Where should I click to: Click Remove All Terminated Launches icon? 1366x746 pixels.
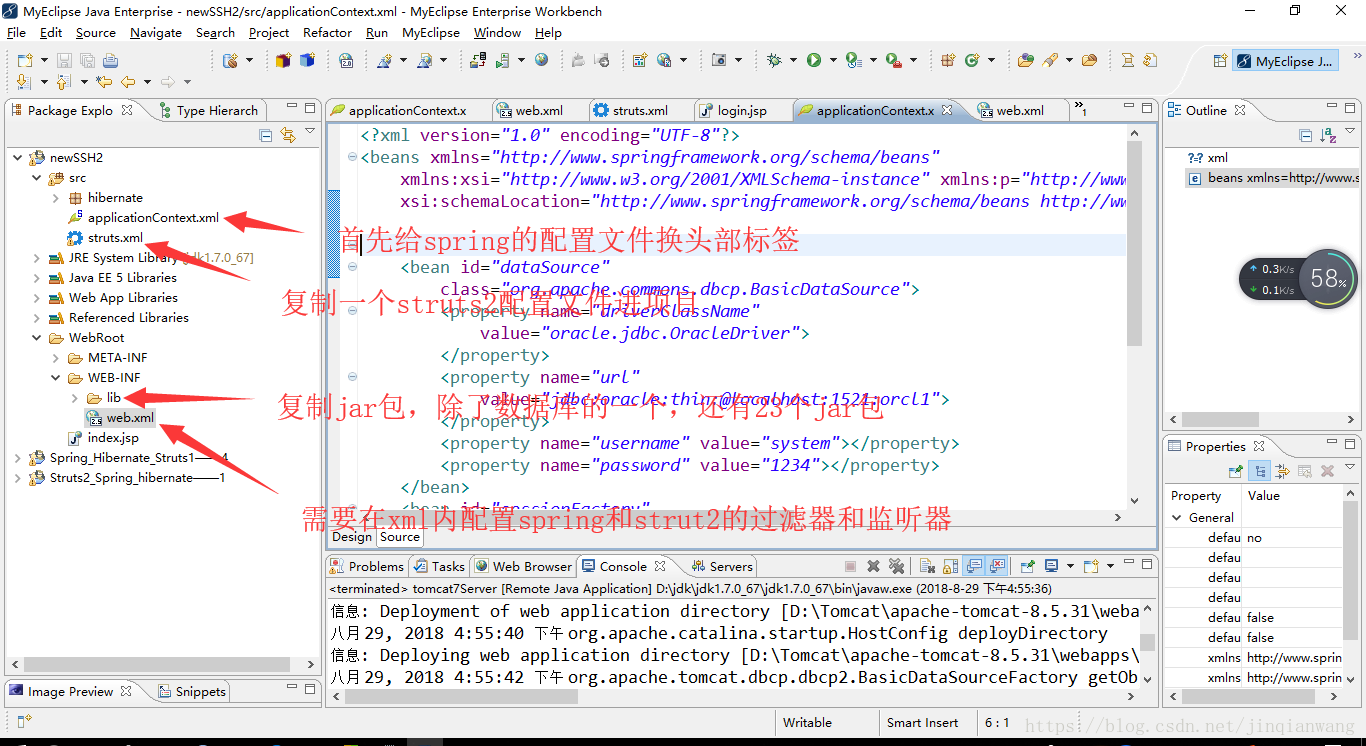point(896,566)
